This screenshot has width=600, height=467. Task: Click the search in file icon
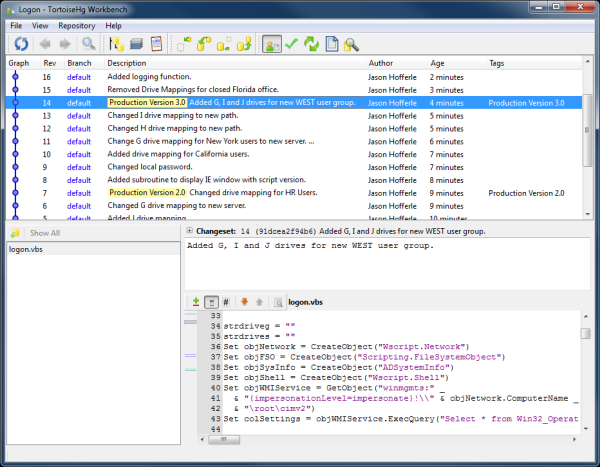pyautogui.click(x=278, y=302)
